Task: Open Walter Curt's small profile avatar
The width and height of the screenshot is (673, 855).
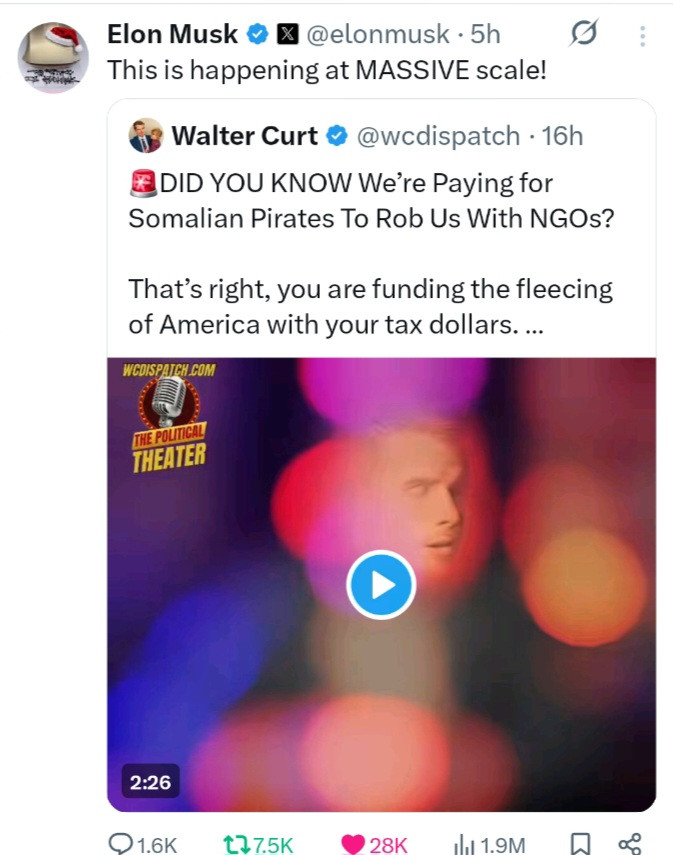Action: tap(146, 135)
